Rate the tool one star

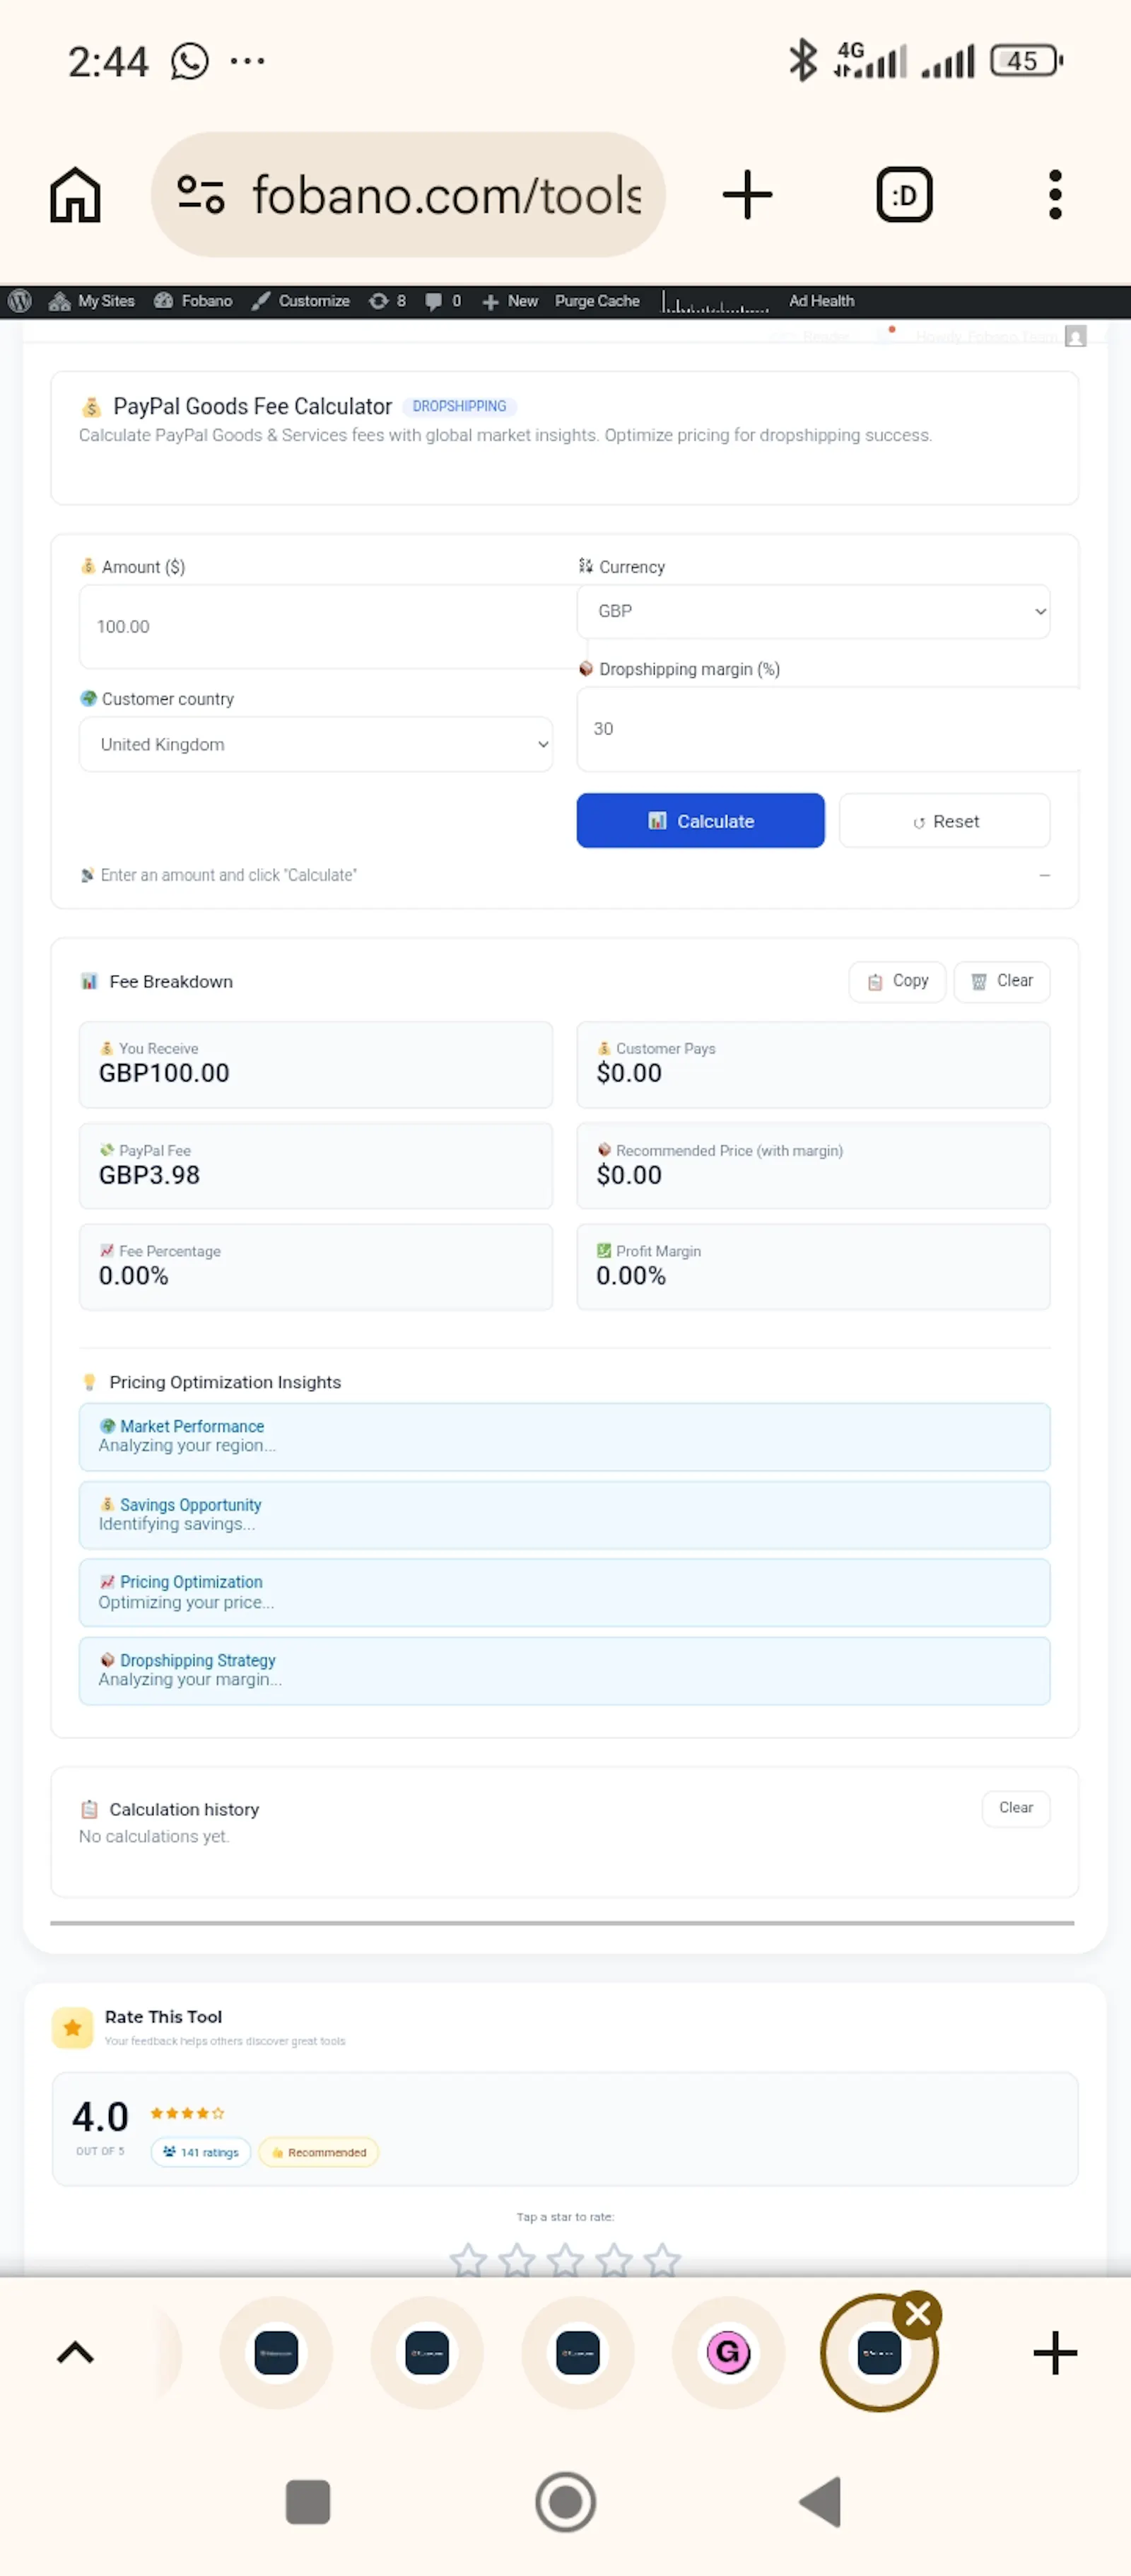[468, 2260]
